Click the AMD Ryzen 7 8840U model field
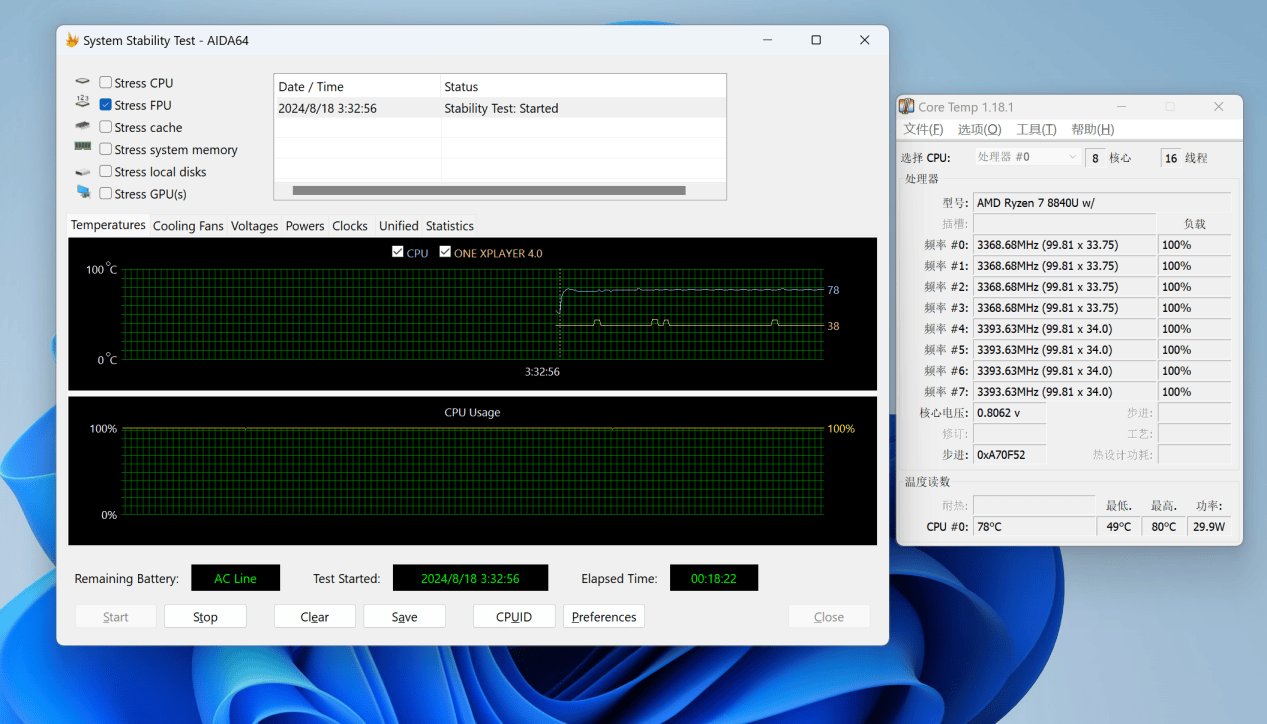The width and height of the screenshot is (1267, 724). 1102,203
